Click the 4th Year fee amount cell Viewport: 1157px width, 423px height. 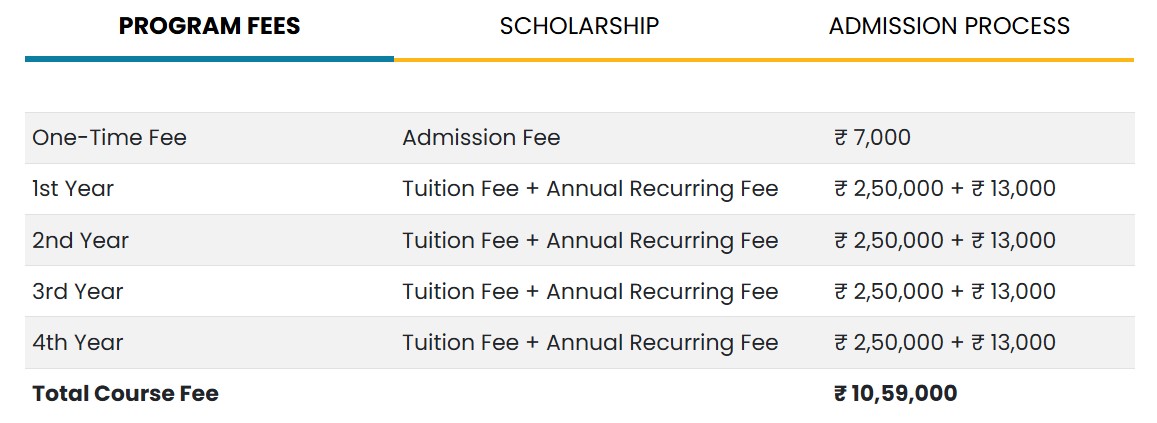(x=944, y=343)
